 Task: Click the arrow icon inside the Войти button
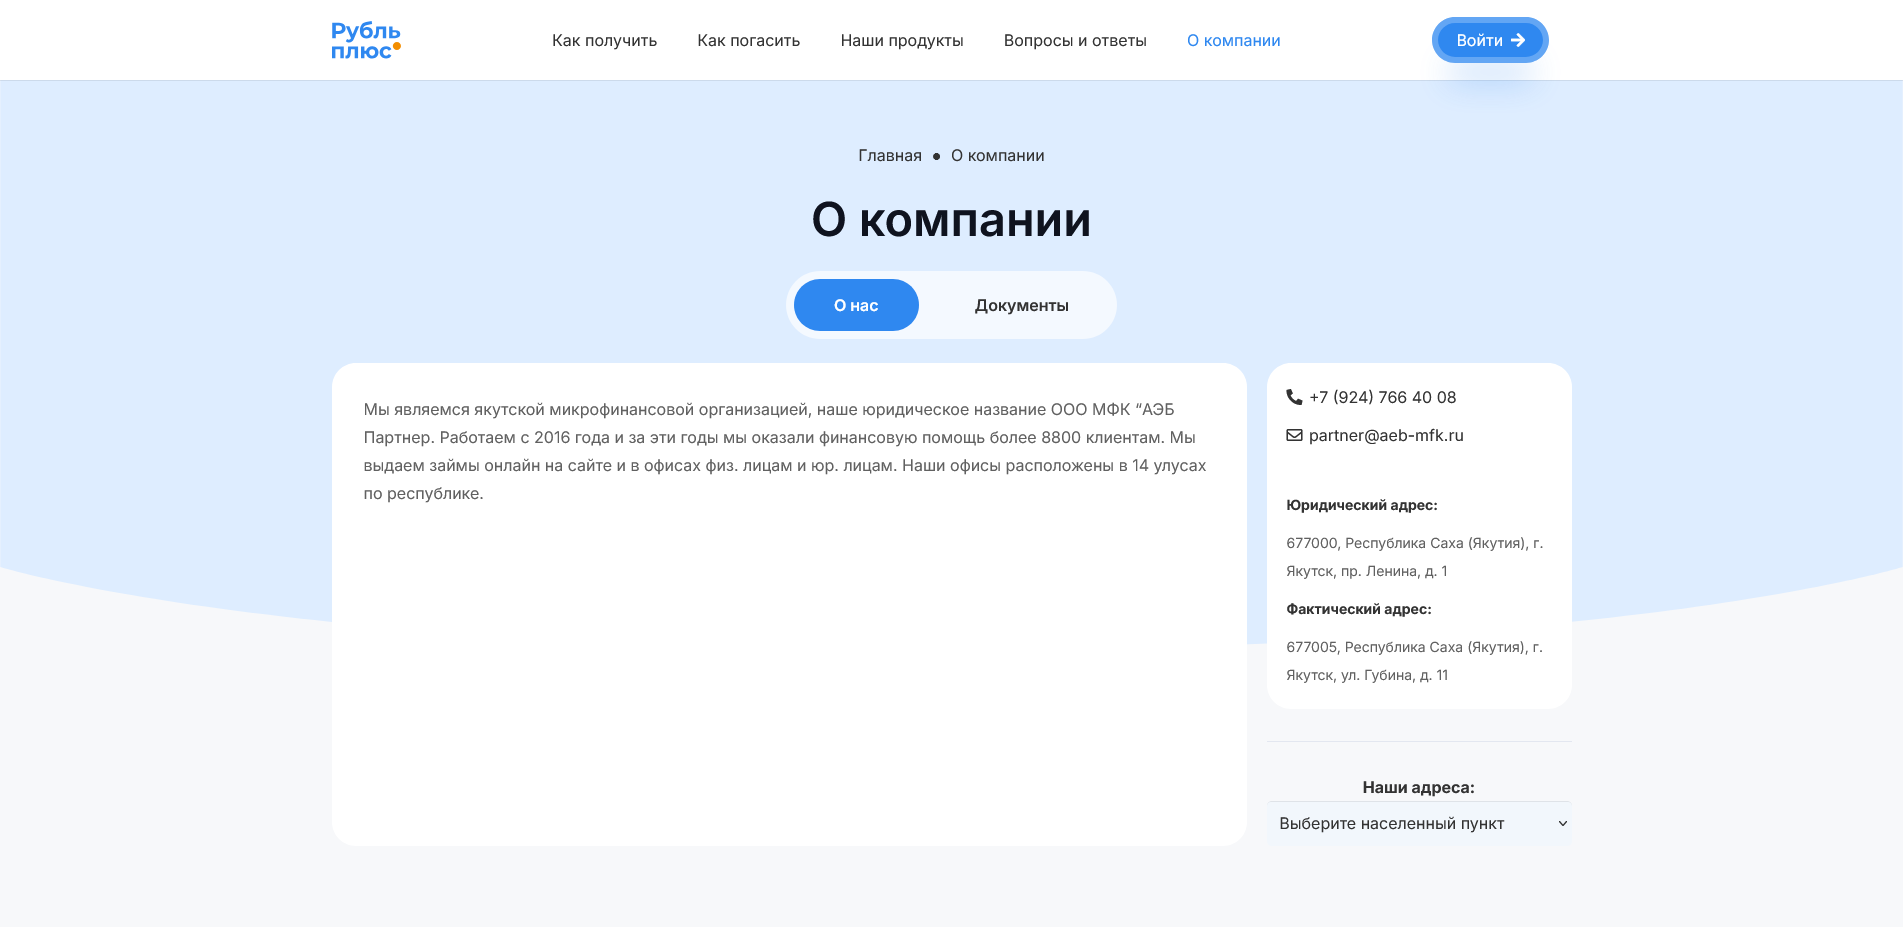pos(1519,41)
